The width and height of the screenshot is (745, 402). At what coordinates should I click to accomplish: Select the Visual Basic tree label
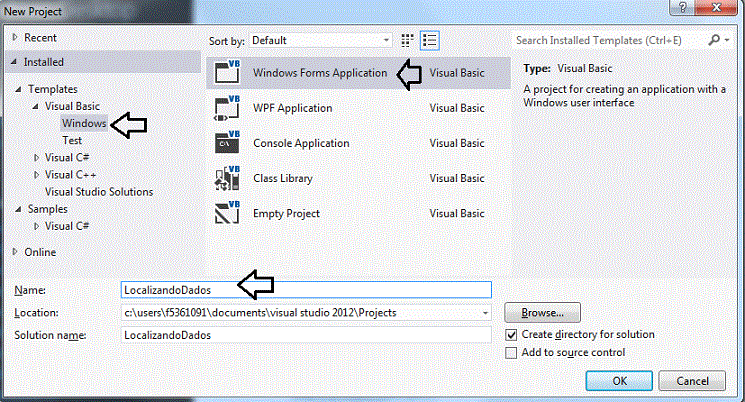click(72, 106)
